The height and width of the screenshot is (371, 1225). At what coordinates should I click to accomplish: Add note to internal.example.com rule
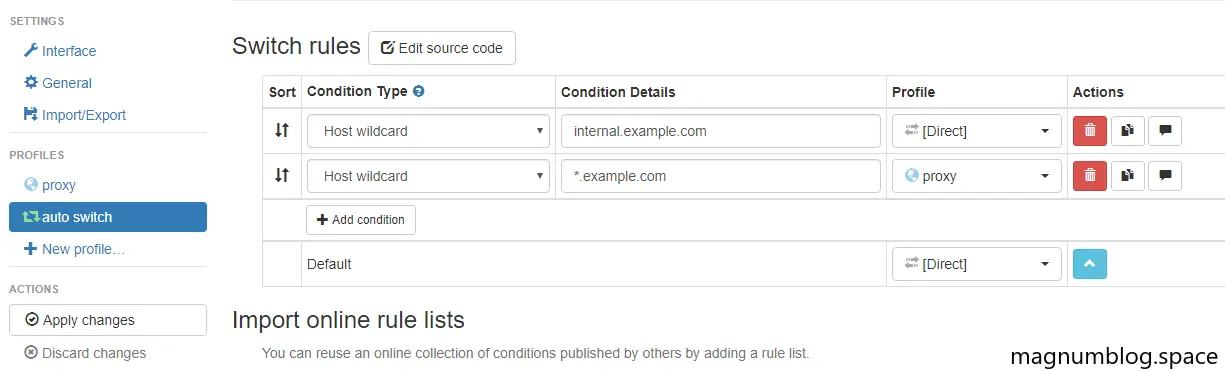coord(1165,130)
